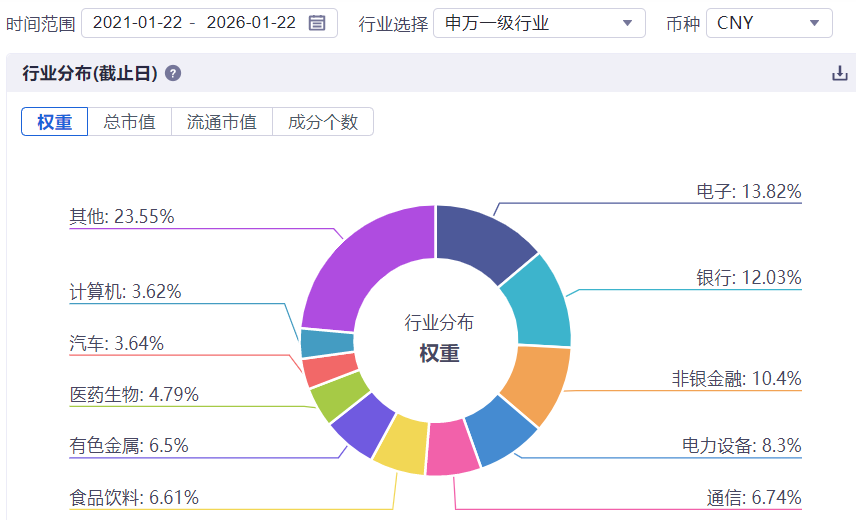Click the help question mark icon
The image size is (856, 520).
tap(173, 73)
